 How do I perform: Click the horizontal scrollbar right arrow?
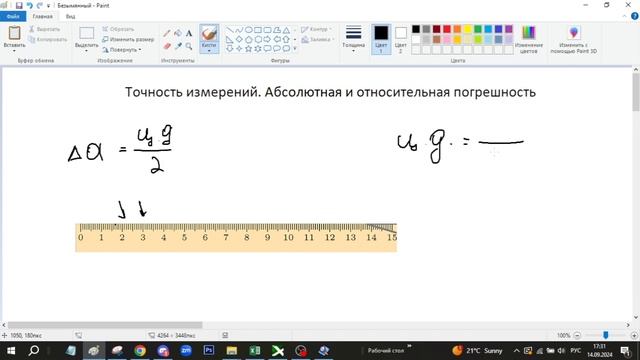pyautogui.click(x=628, y=325)
